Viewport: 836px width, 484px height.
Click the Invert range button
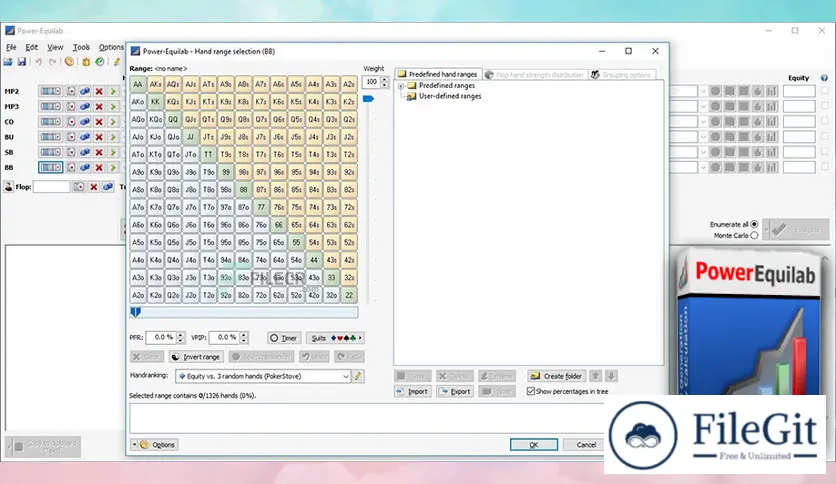196,357
